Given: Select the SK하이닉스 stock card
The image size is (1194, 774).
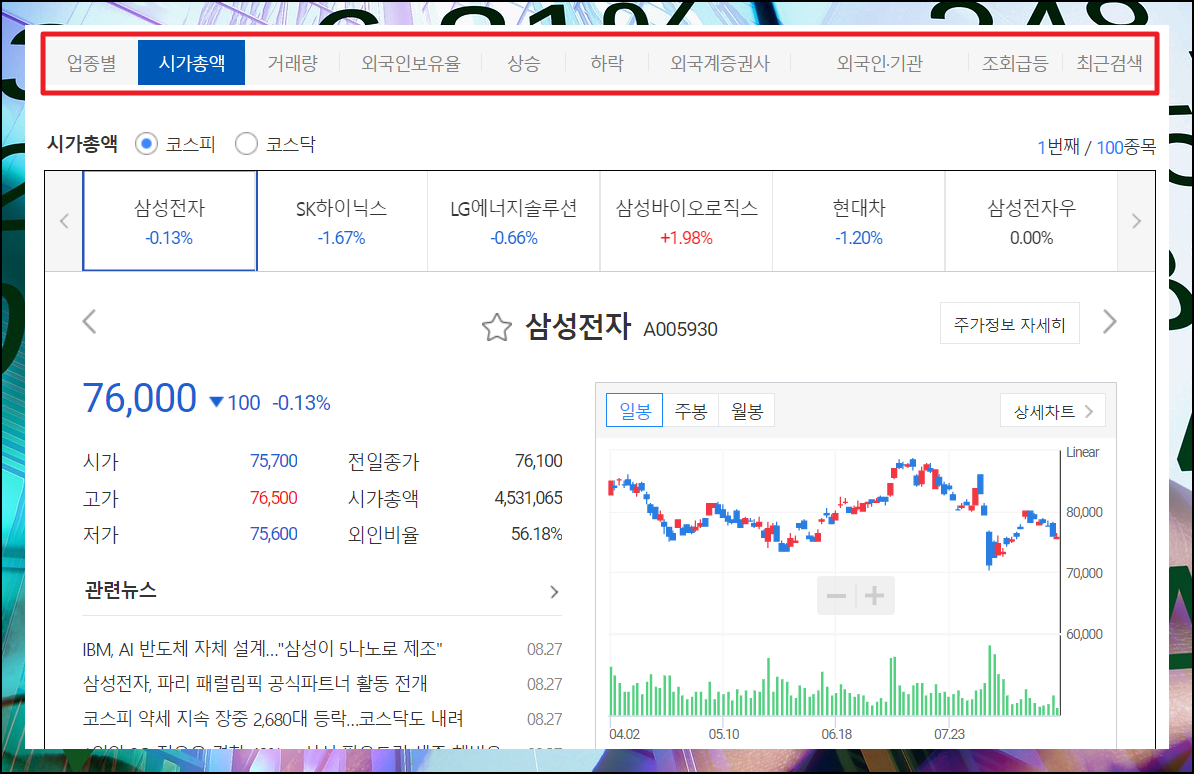Looking at the screenshot, I should (x=342, y=221).
